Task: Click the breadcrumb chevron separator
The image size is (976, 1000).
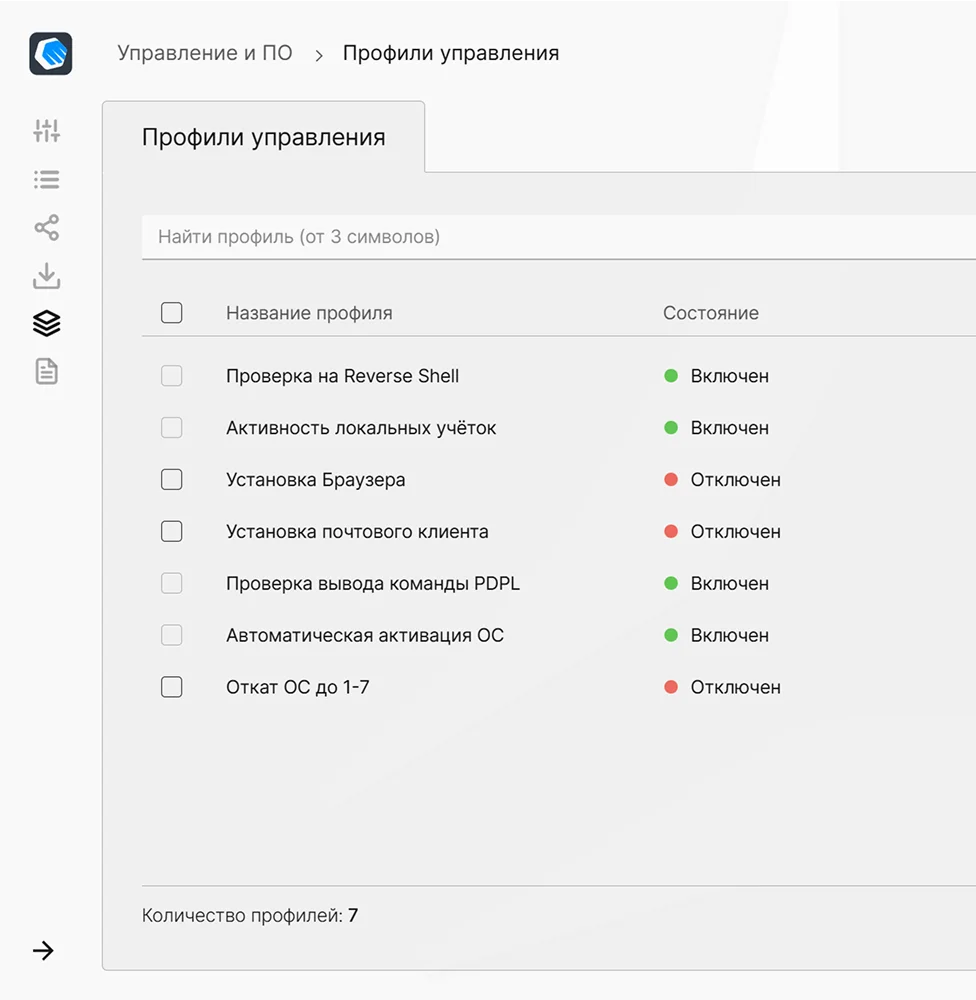Action: coord(318,55)
